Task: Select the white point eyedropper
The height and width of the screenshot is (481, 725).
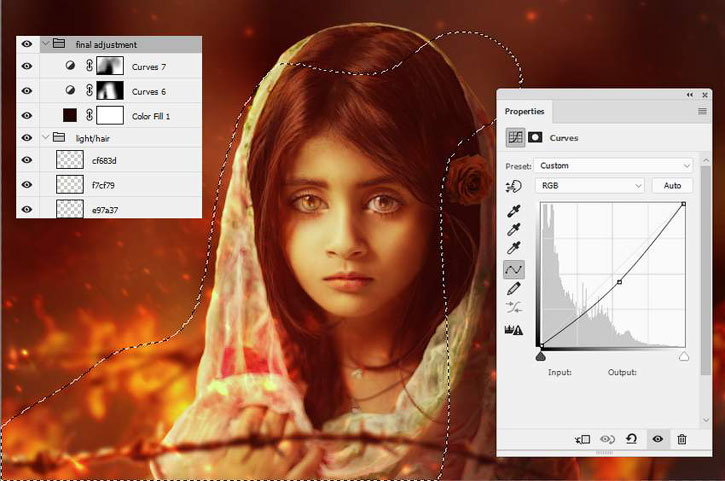Action: coord(514,248)
